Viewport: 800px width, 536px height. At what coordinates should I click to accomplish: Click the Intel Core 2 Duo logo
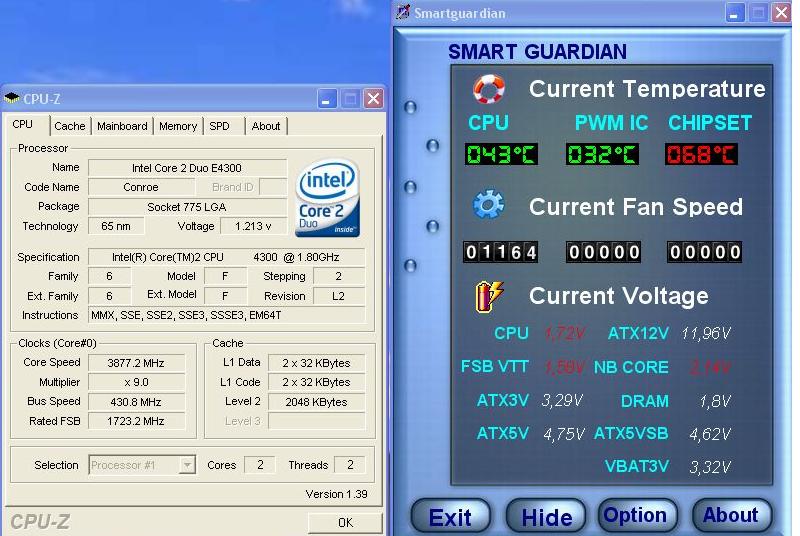(328, 198)
